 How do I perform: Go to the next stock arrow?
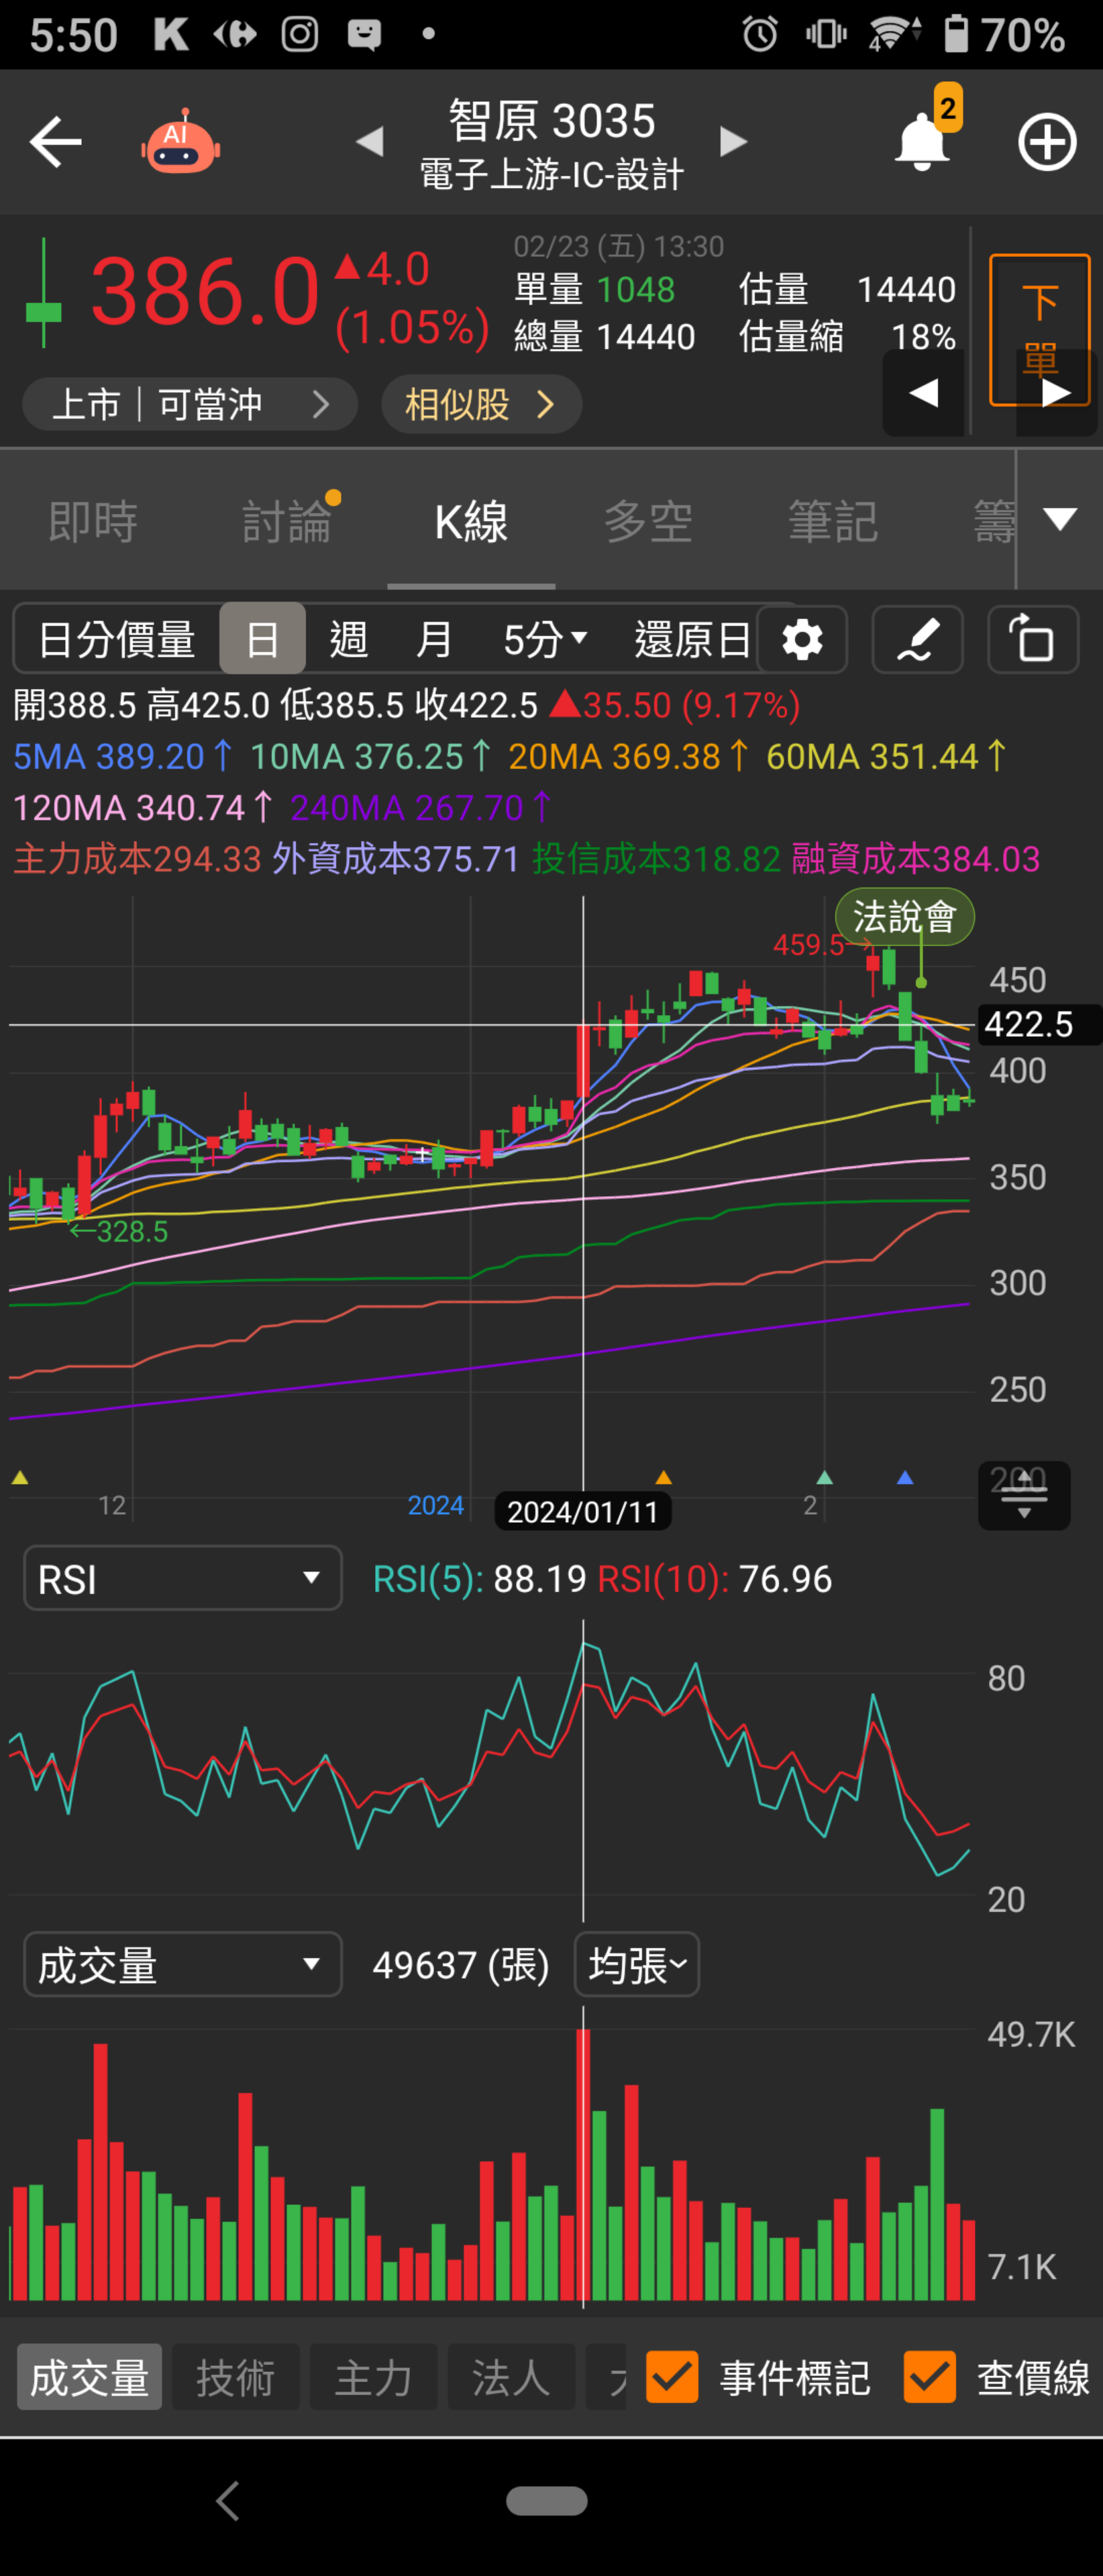click(733, 142)
